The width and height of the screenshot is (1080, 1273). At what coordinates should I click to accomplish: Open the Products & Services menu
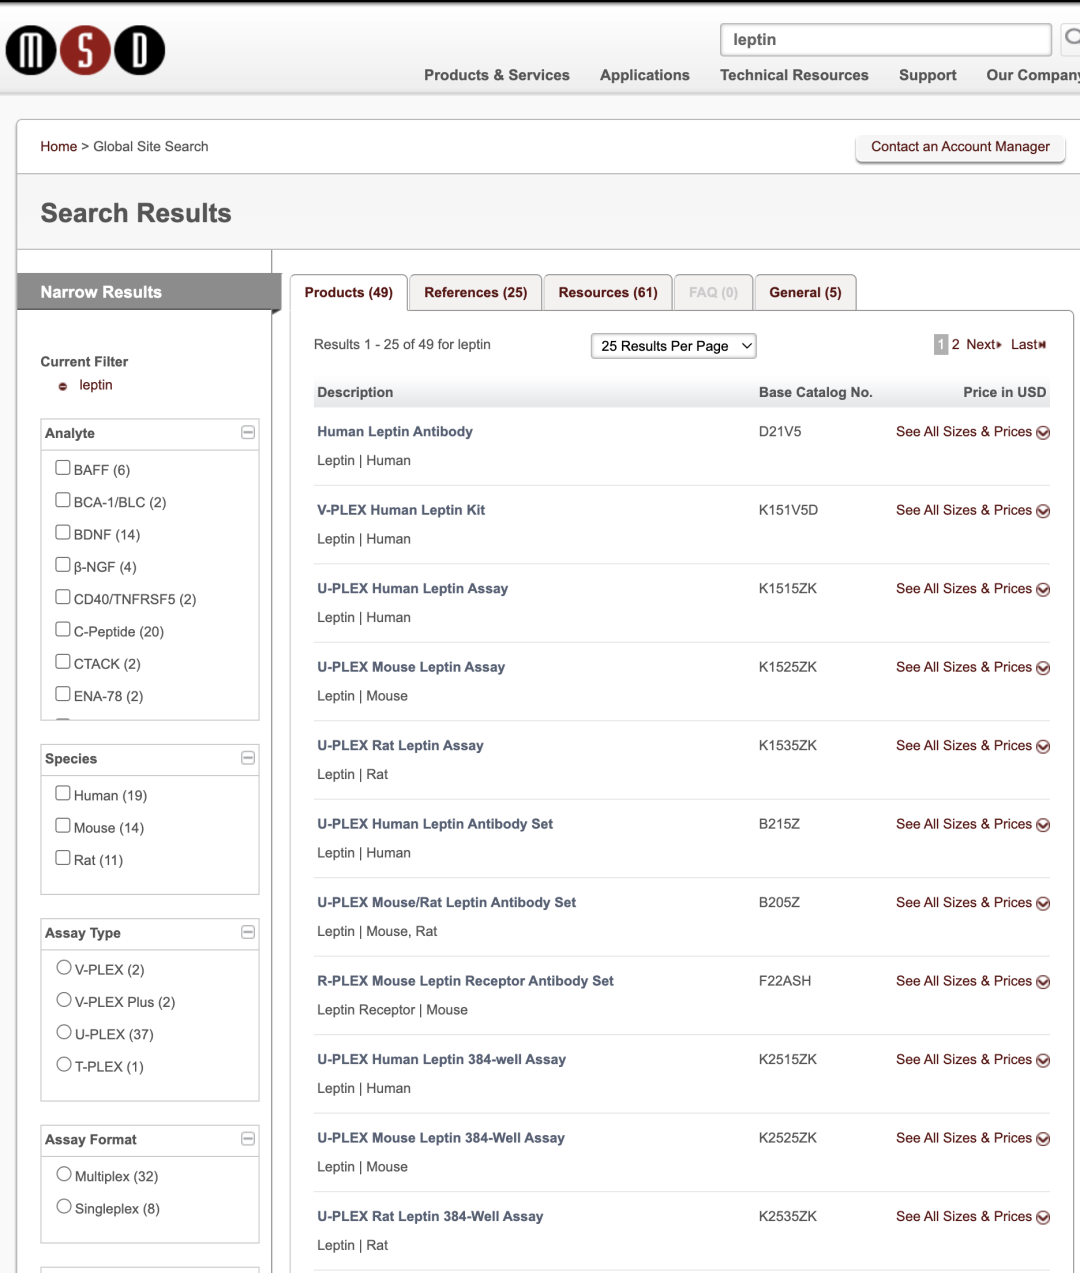click(x=497, y=75)
